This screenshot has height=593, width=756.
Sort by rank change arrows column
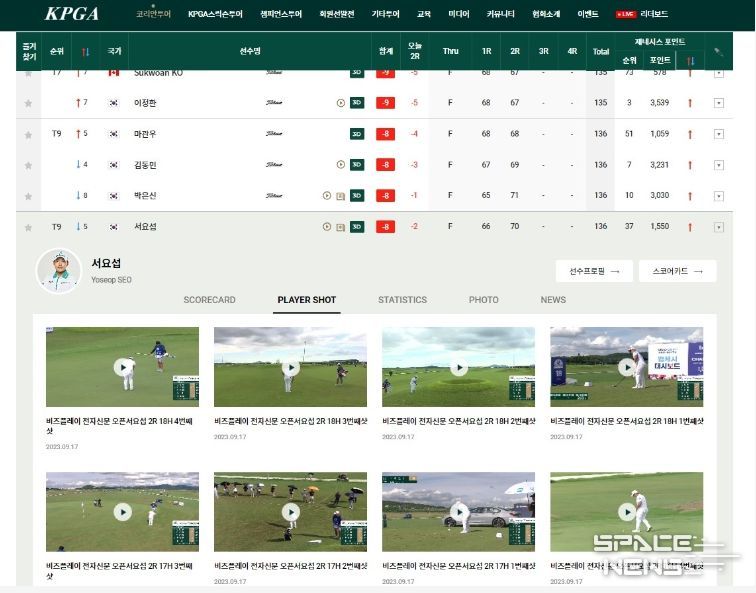point(85,51)
